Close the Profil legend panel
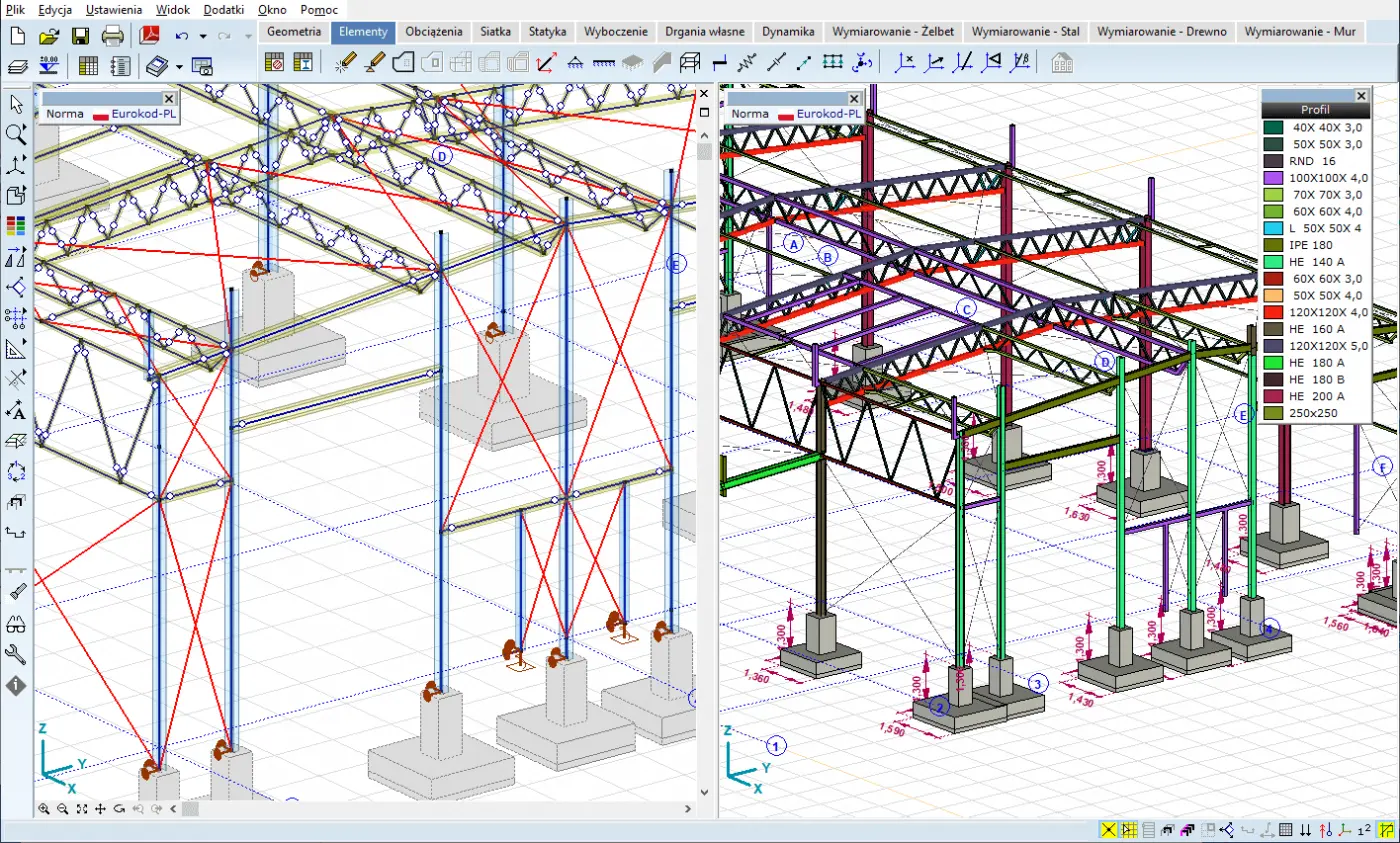 click(1360, 95)
